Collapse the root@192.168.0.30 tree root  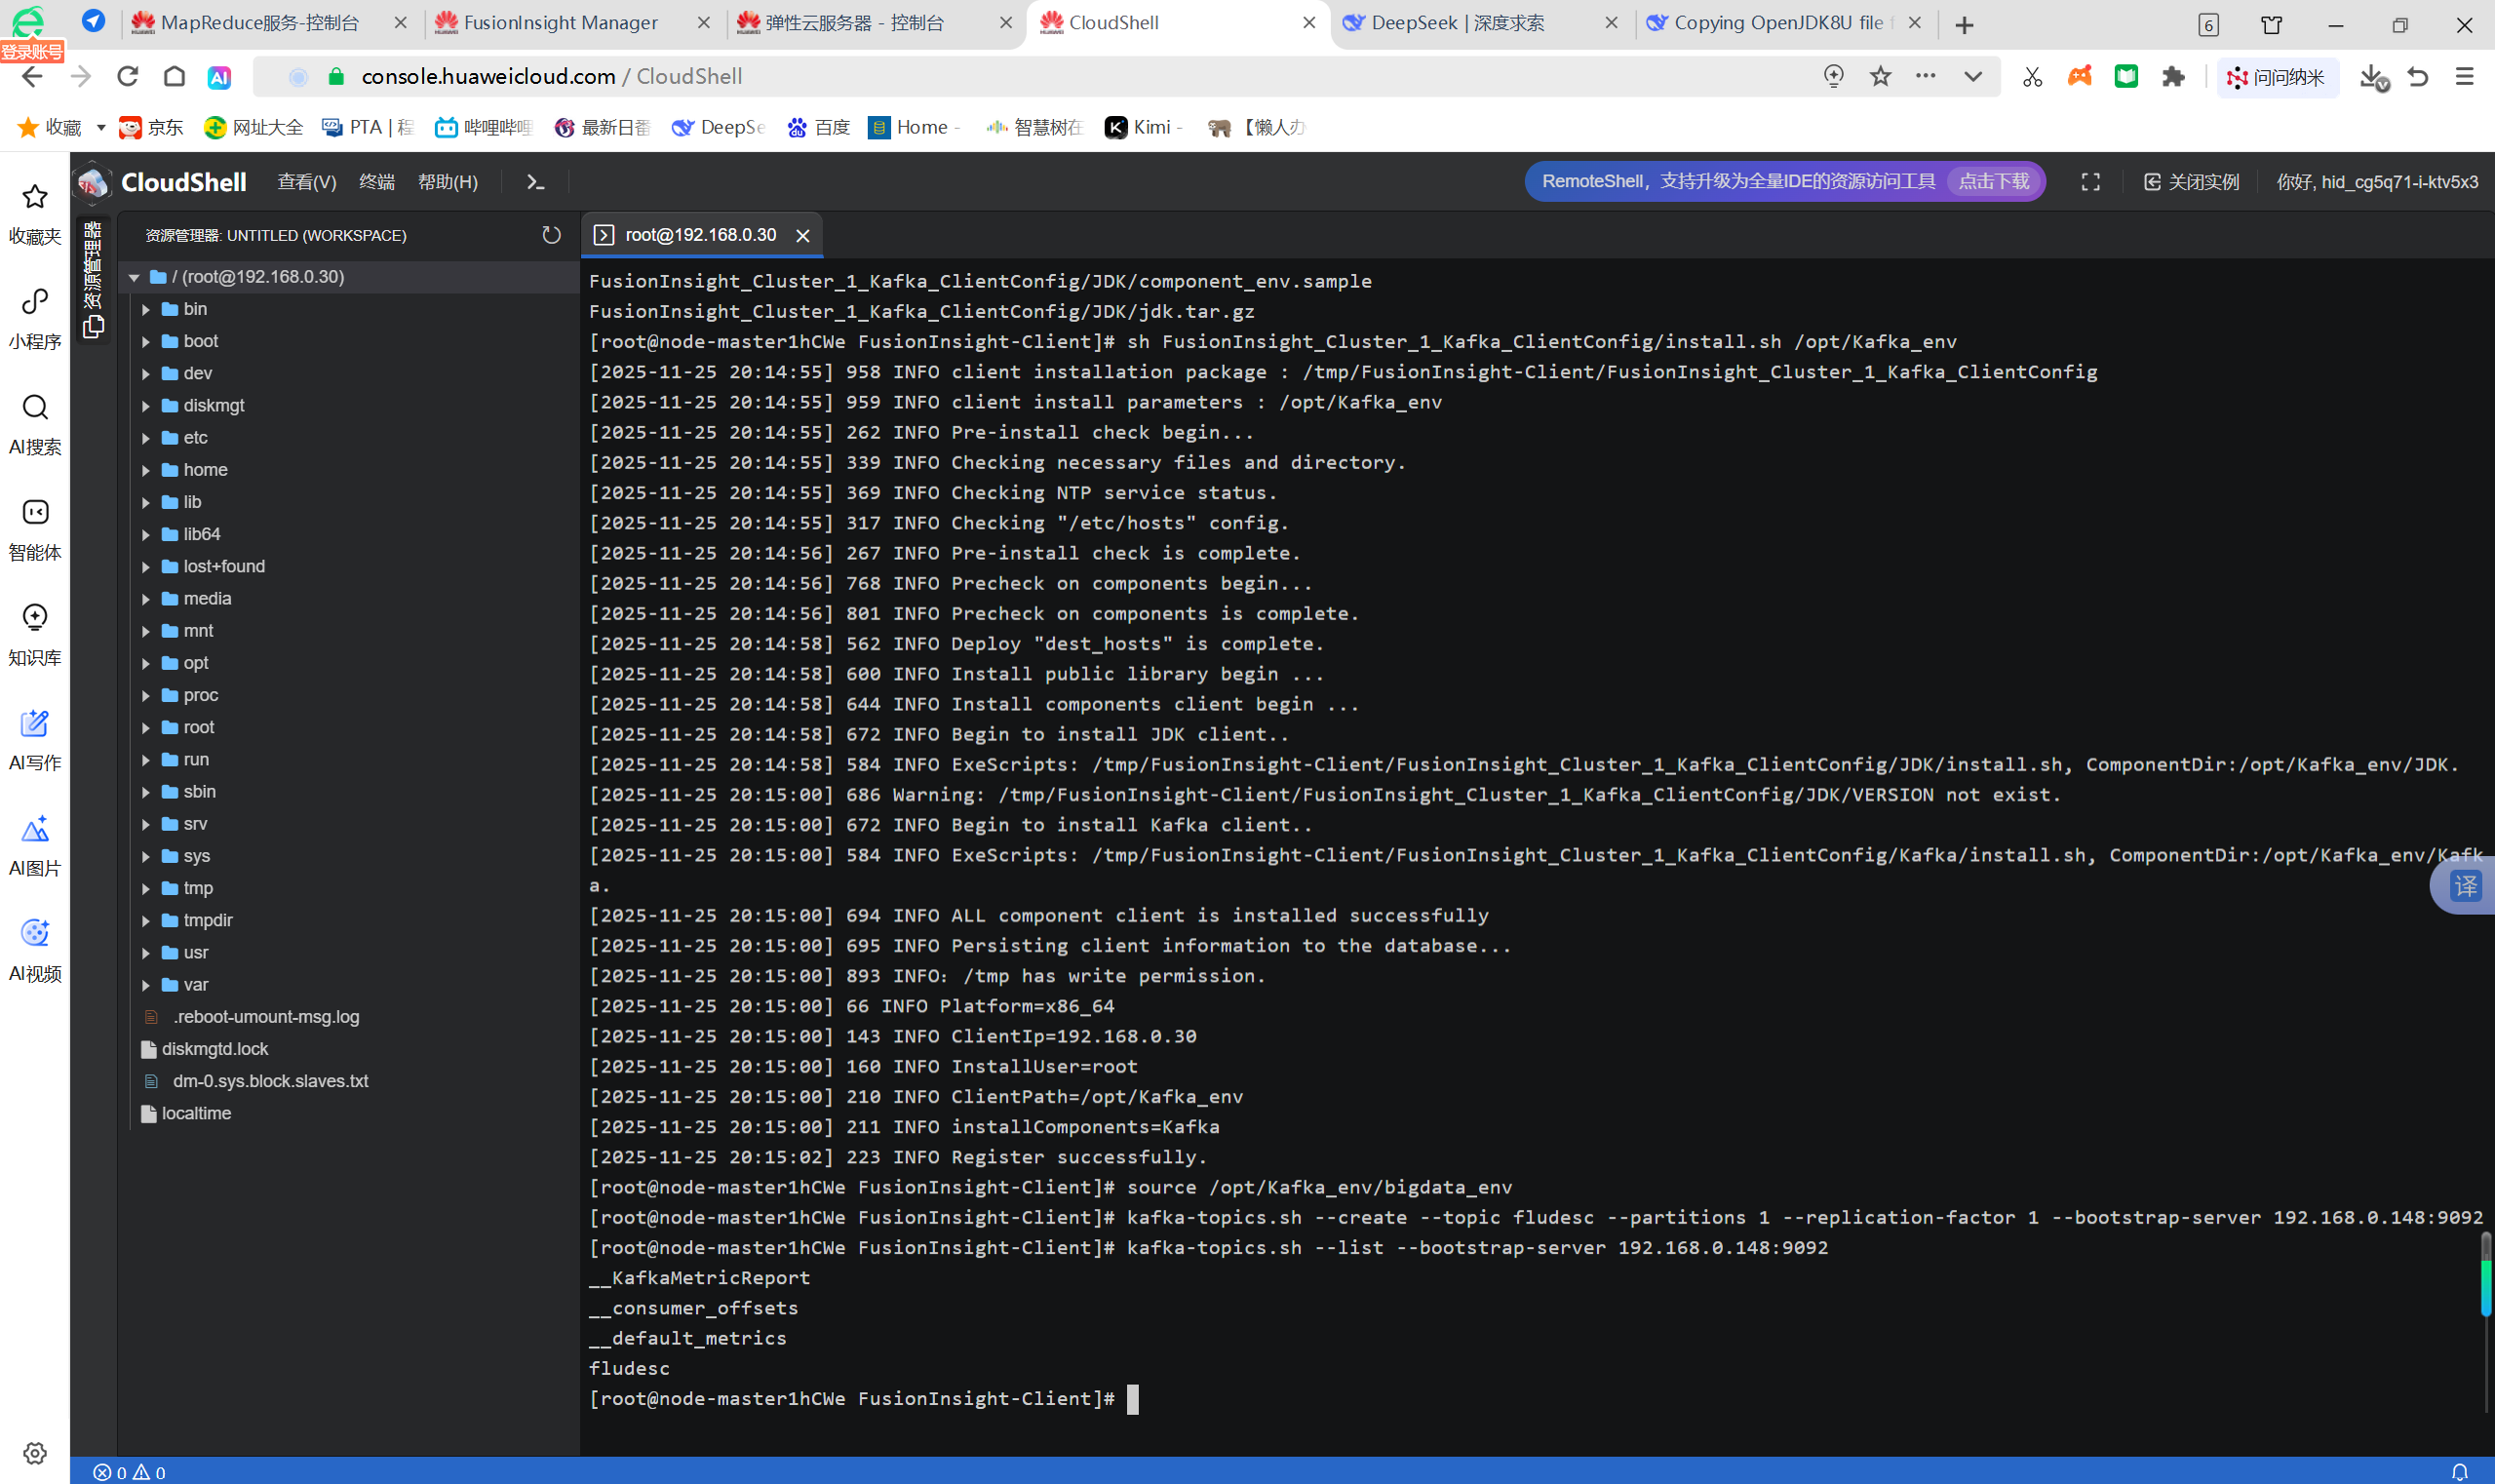point(134,277)
